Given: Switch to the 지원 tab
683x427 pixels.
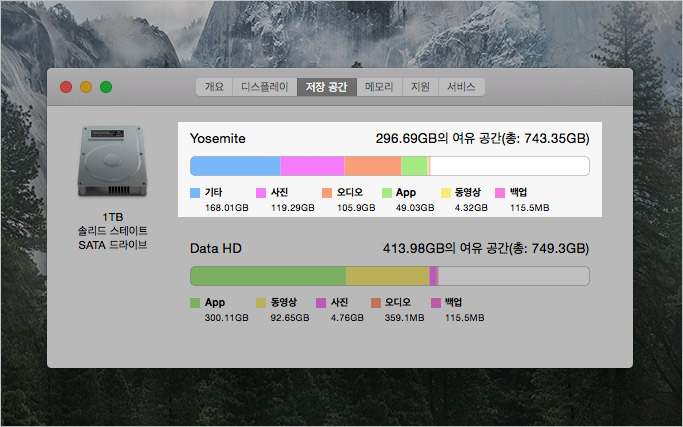Looking at the screenshot, I should click(420, 87).
